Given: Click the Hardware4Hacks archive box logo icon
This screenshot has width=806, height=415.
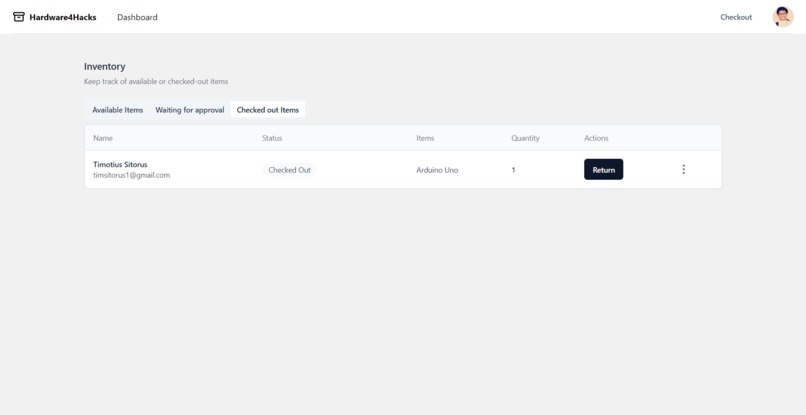Looking at the screenshot, I should (x=19, y=17).
